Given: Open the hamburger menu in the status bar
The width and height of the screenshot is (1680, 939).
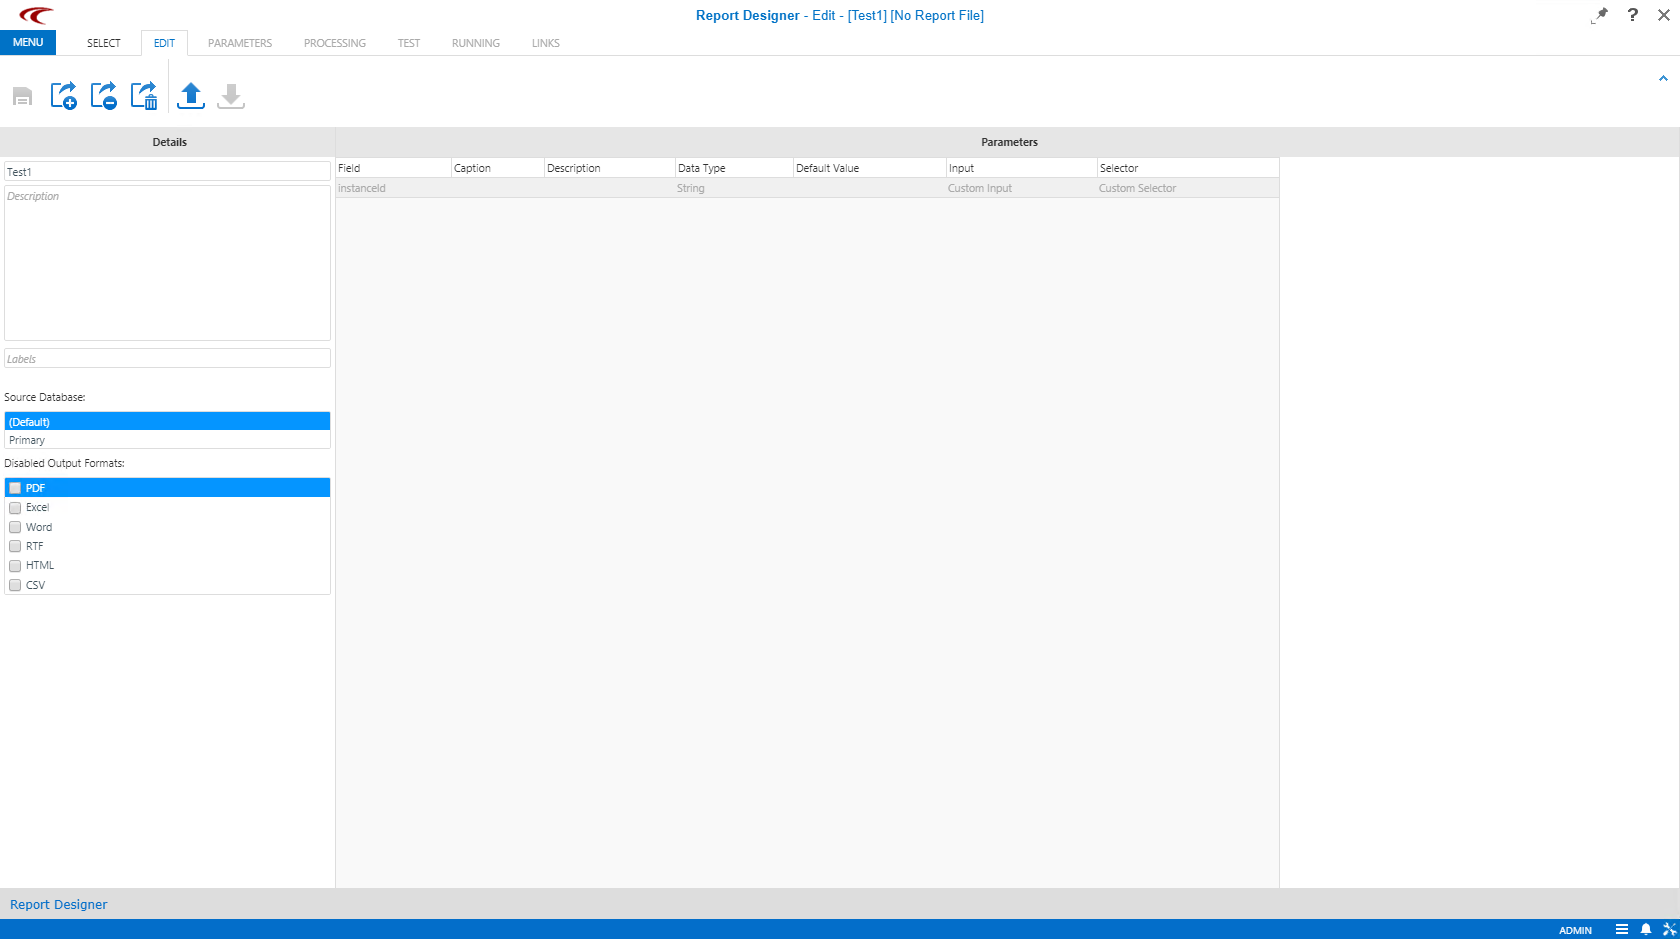Looking at the screenshot, I should [1621, 929].
